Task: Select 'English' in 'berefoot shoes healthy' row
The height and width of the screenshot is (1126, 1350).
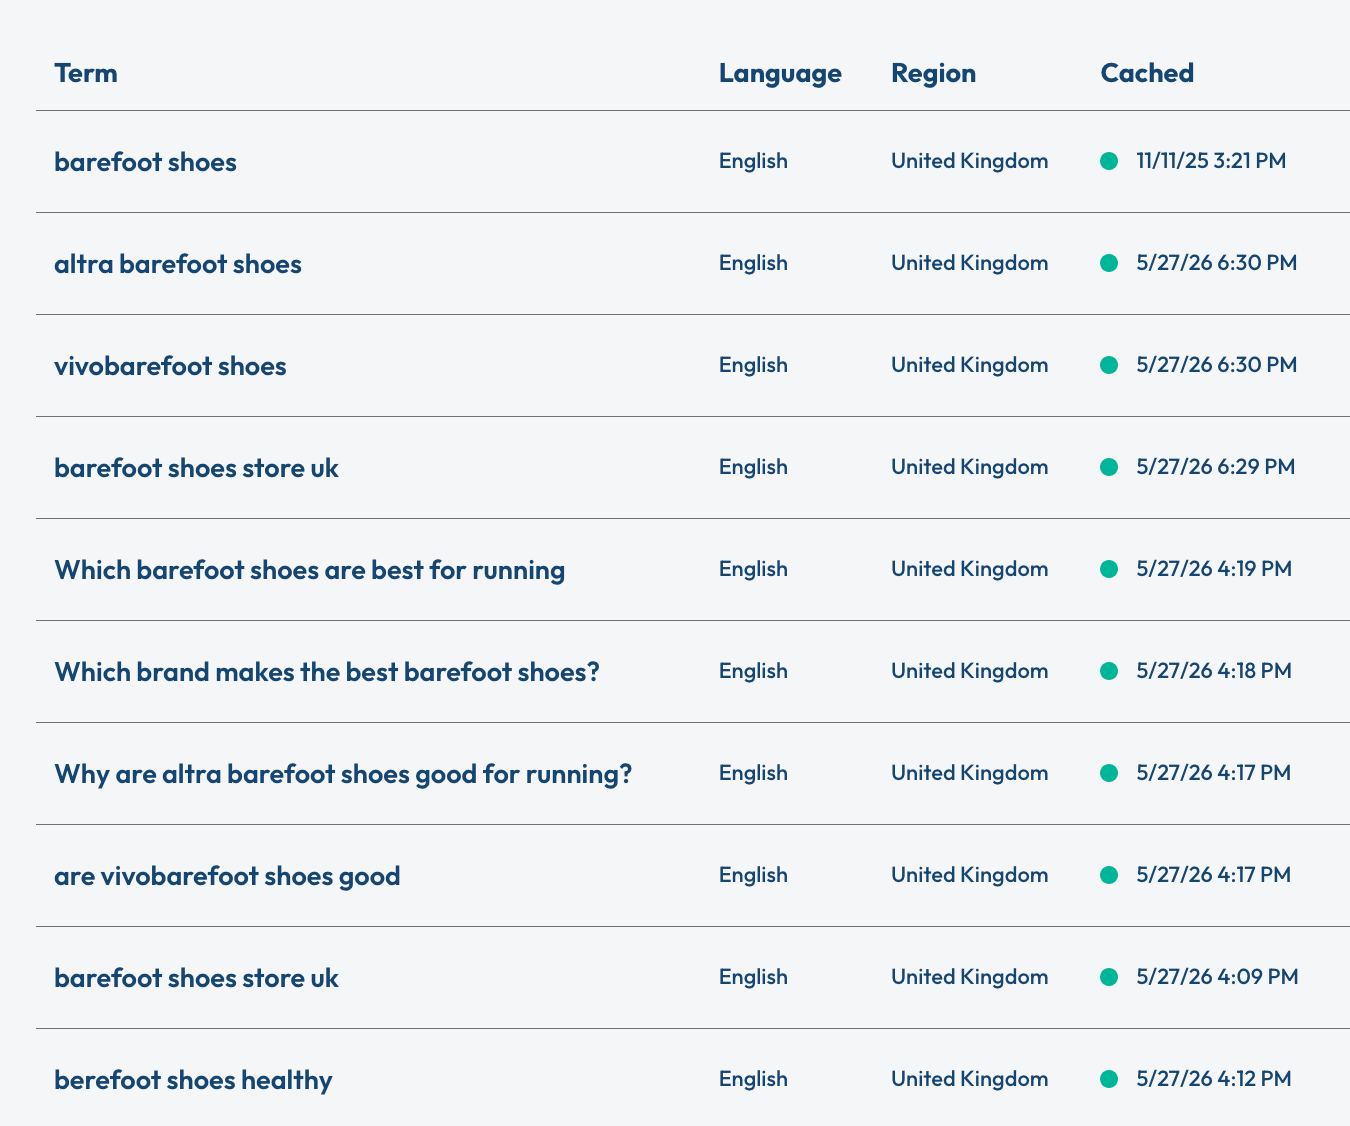Action: (x=753, y=1079)
